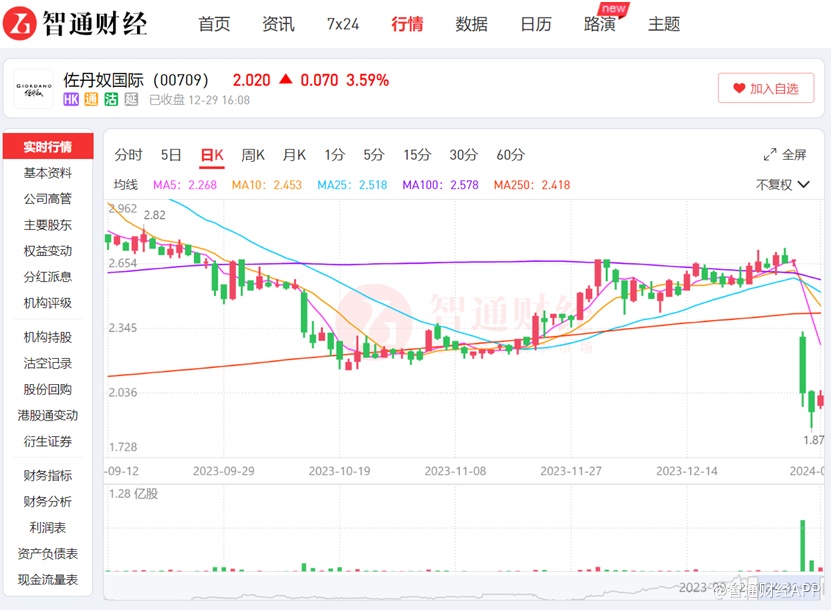Select the 月K chart period
Image resolution: width=831 pixels, height=610 pixels.
[294, 155]
